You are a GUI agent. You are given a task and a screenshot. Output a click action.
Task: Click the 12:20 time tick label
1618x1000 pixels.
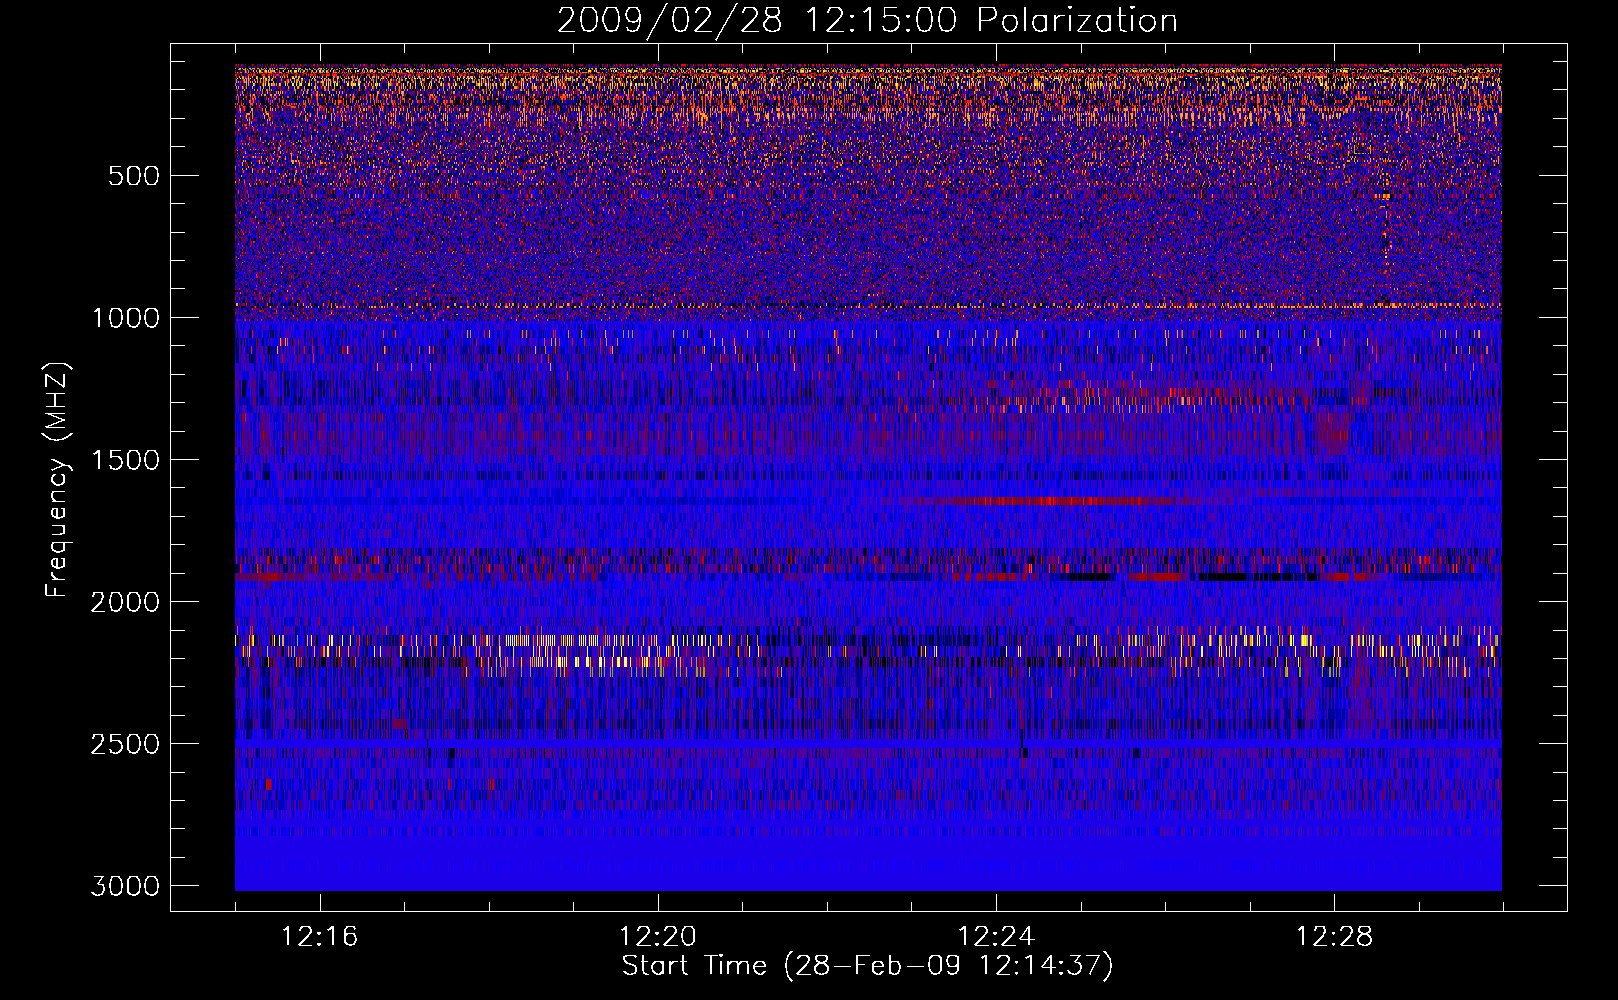[657, 937]
